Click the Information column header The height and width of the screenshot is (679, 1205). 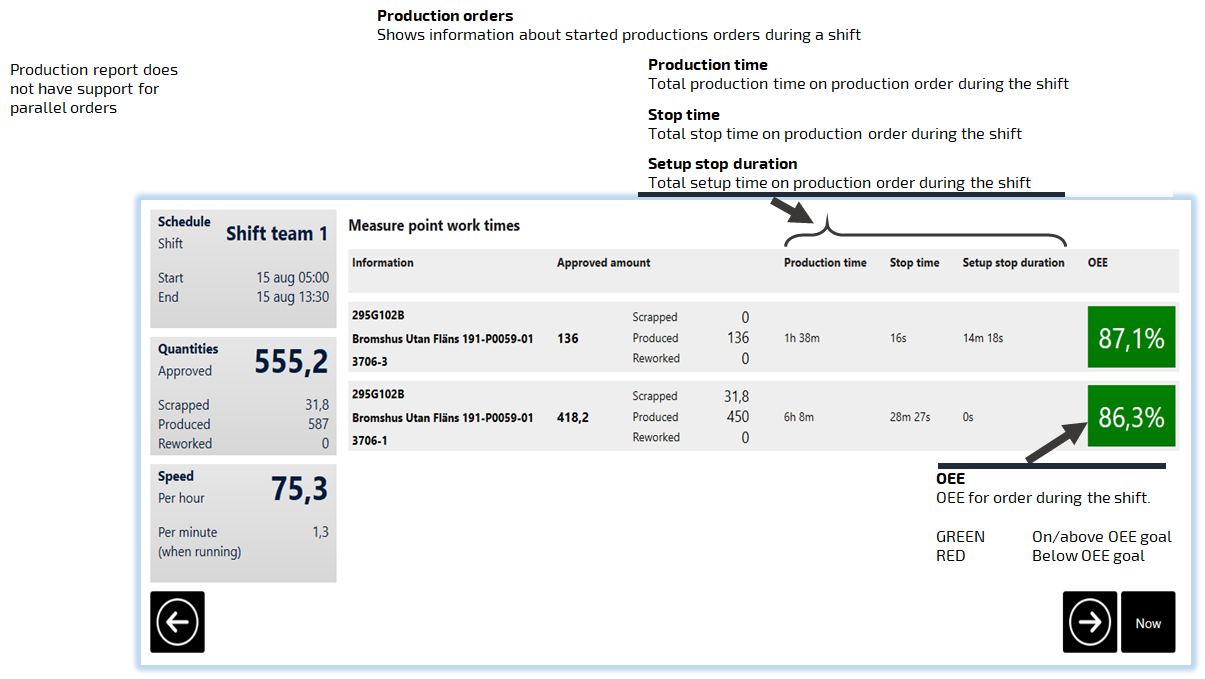[x=382, y=263]
